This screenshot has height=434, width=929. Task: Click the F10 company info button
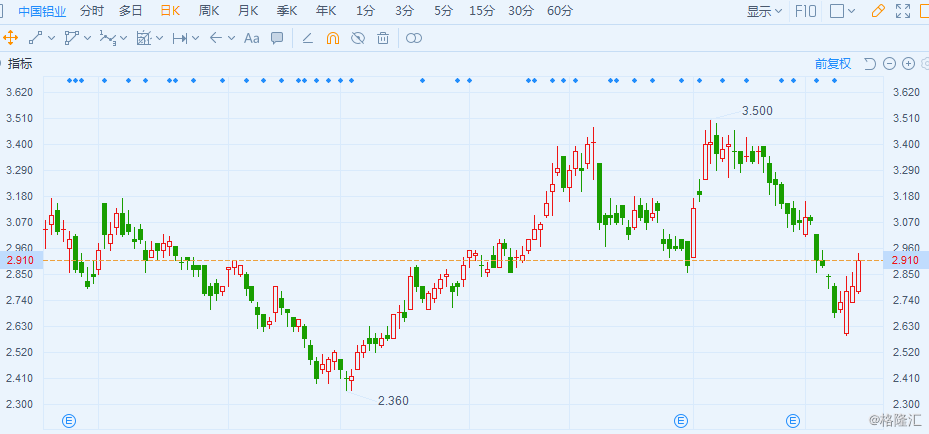pyautogui.click(x=804, y=11)
